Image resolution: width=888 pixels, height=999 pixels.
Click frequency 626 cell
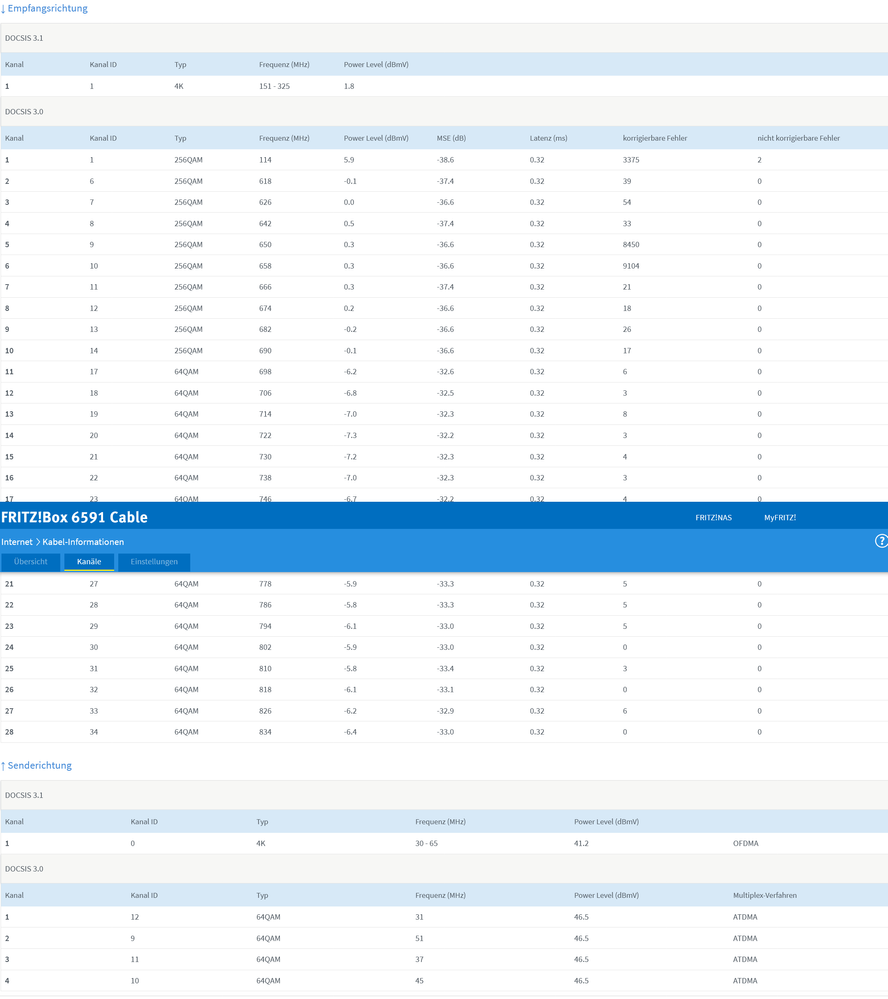[x=265, y=202]
